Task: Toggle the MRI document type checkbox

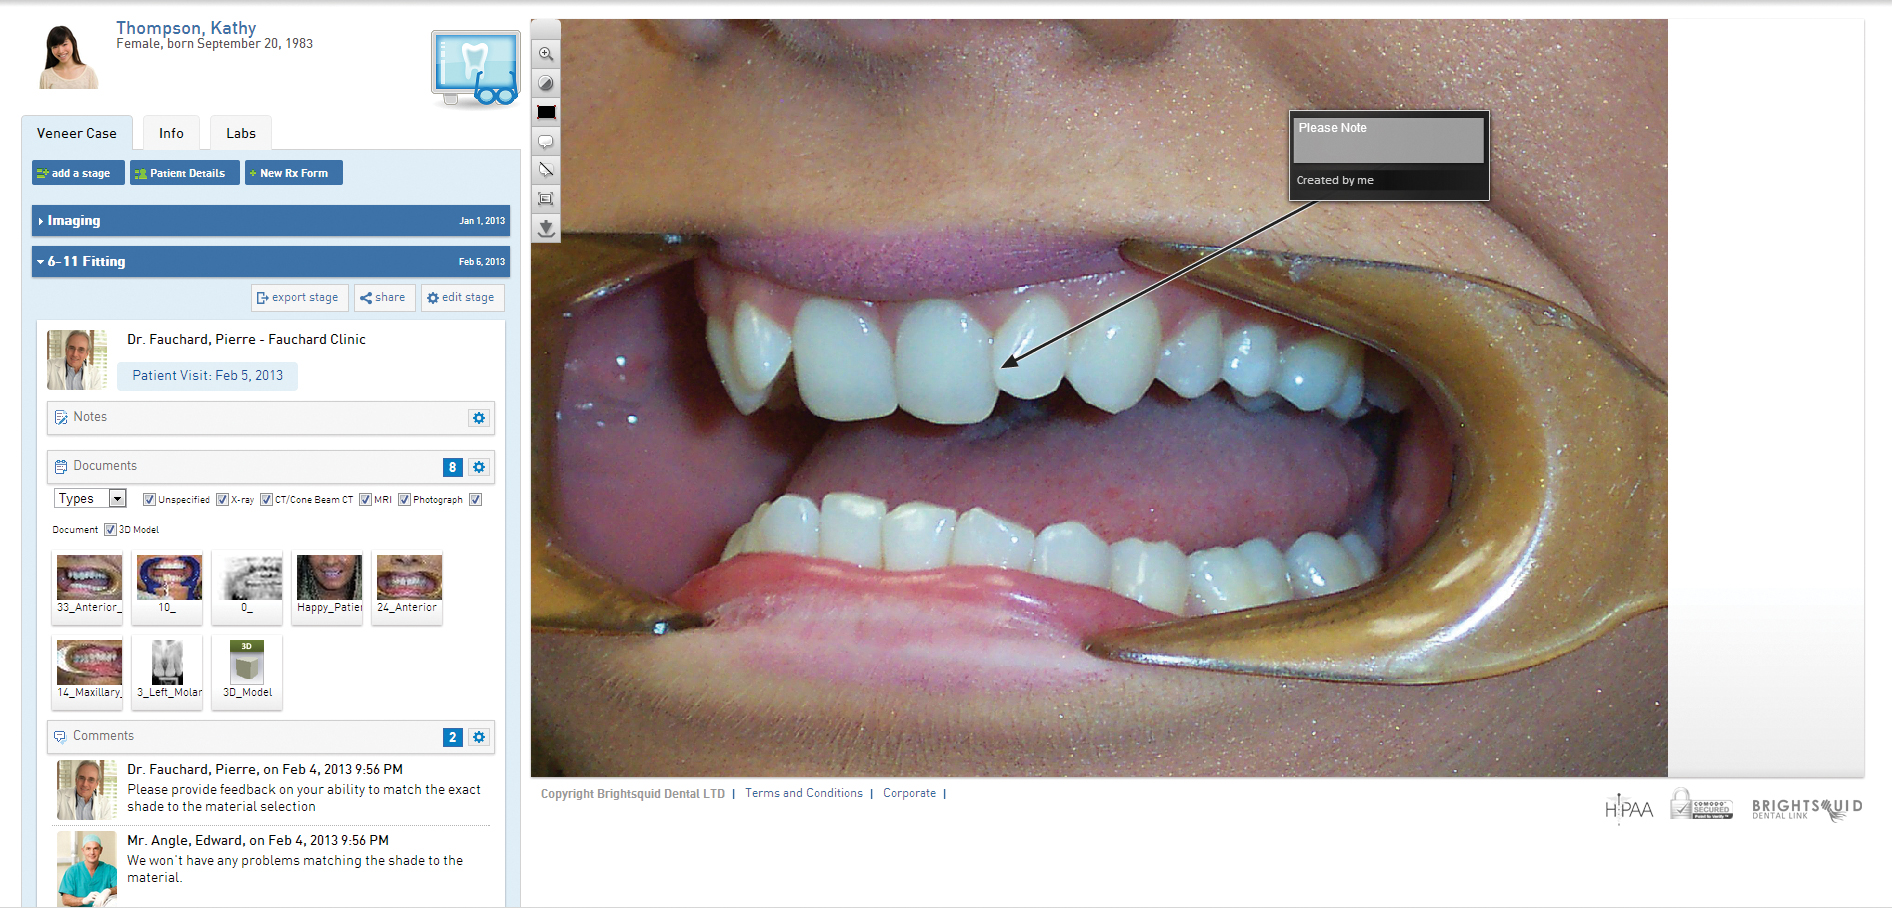Action: click(x=365, y=500)
